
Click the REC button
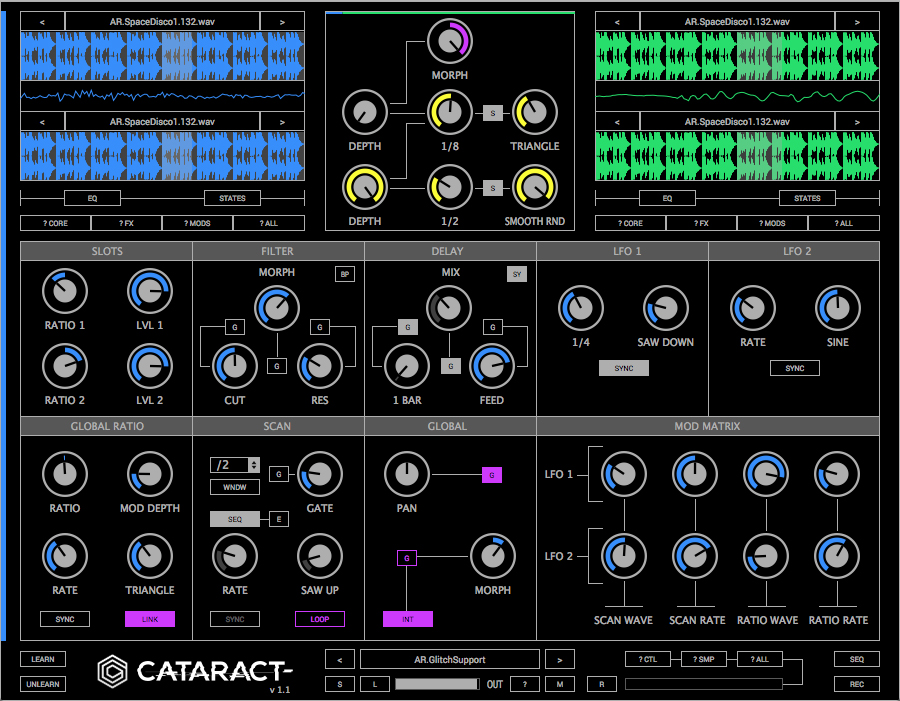pos(856,684)
